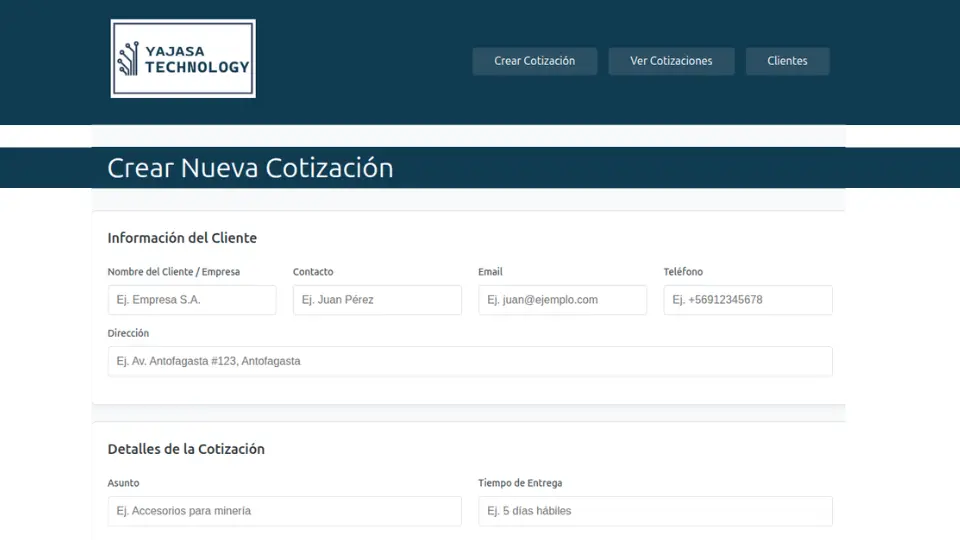
Task: Click the 'Asunto' field label
Action: point(124,483)
